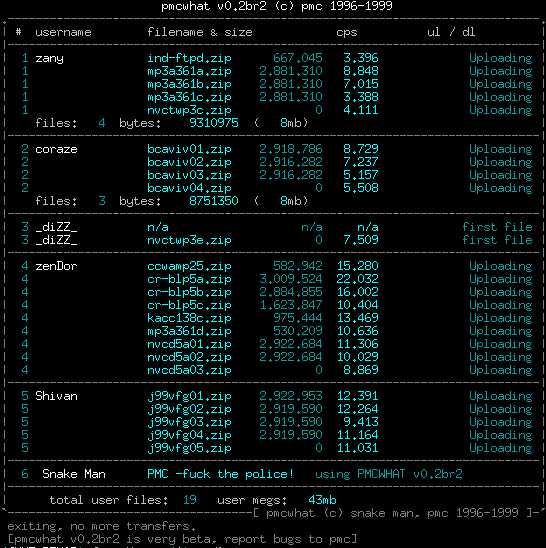The image size is (546, 548).
Task: Select nvcd5a03.zip filename
Action: coord(189,370)
